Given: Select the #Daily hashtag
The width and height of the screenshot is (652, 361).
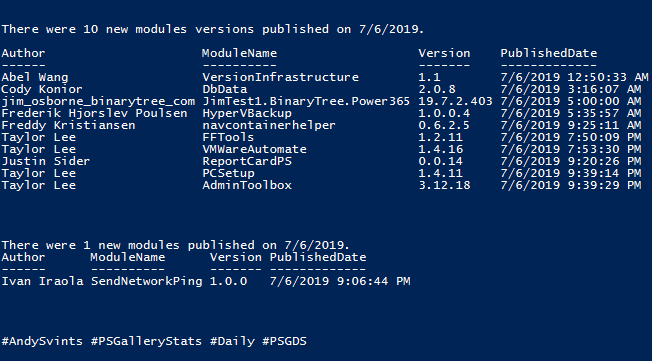Looking at the screenshot, I should tap(232, 341).
